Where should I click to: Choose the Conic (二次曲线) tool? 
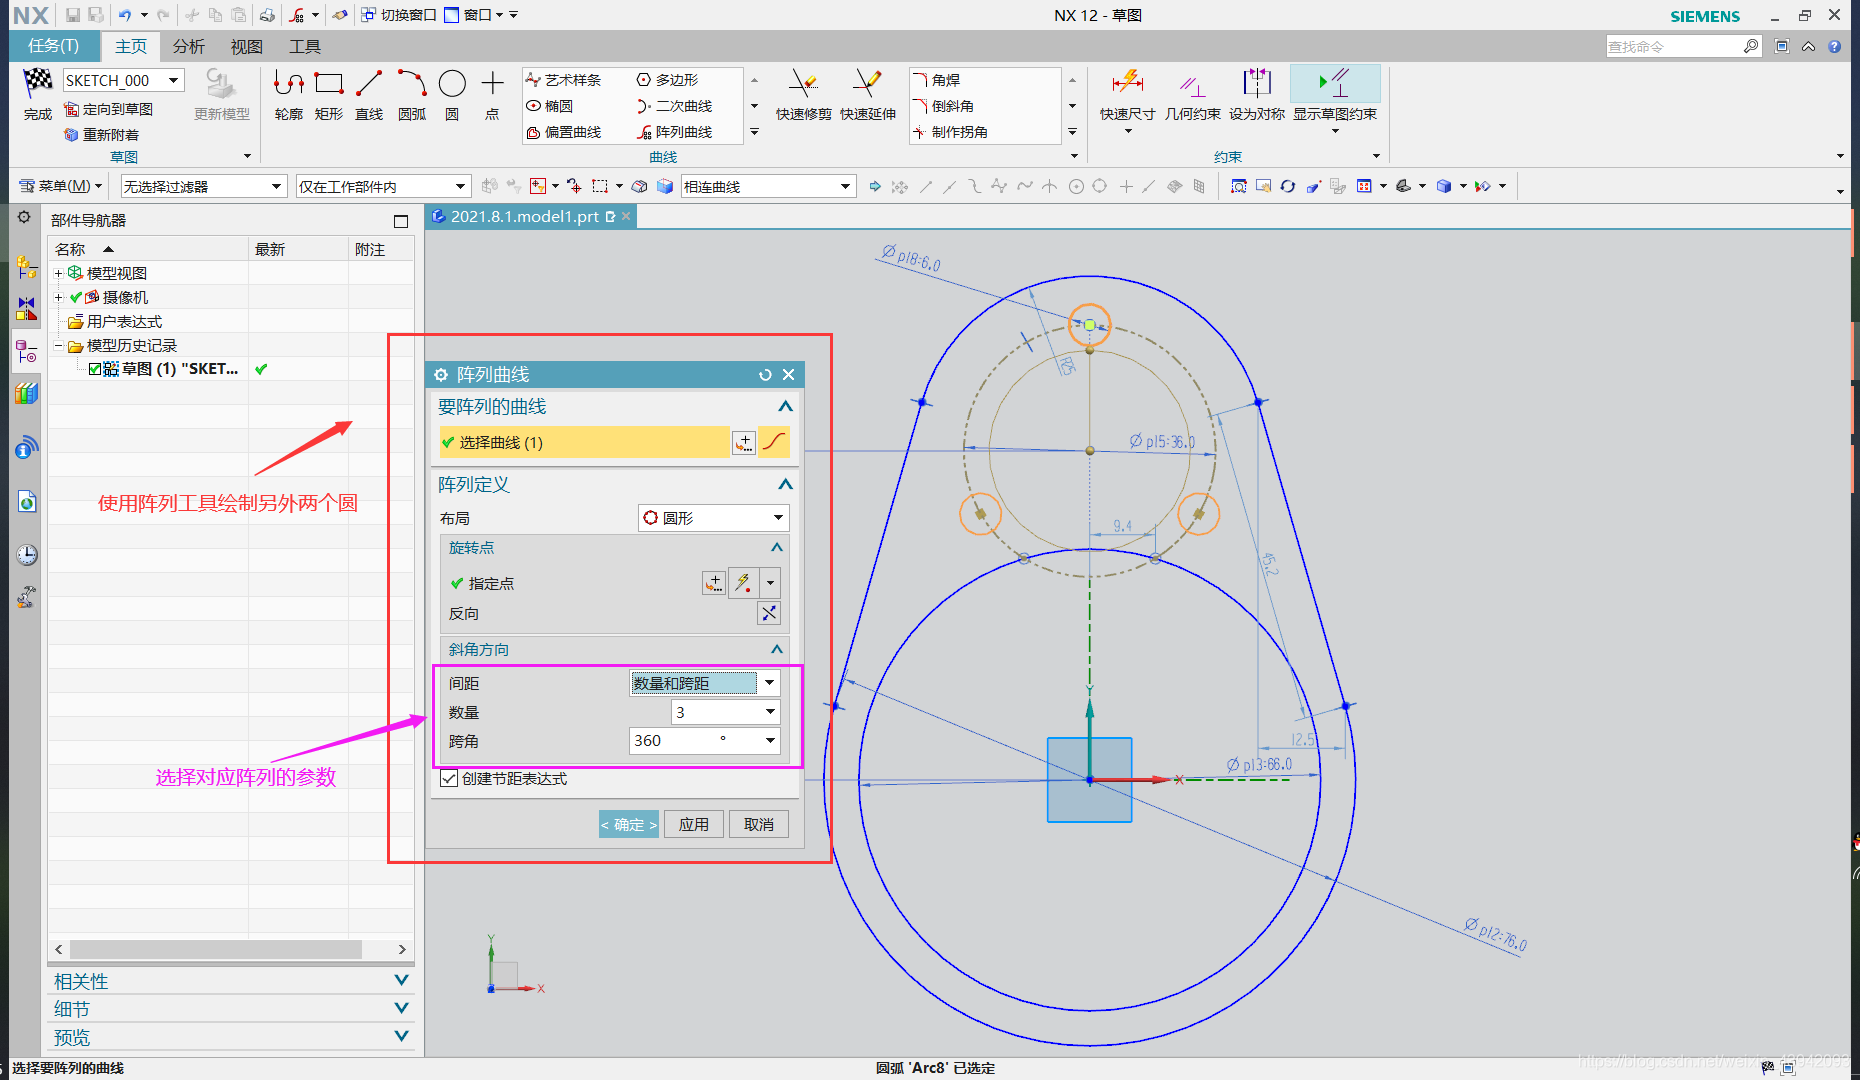point(675,106)
